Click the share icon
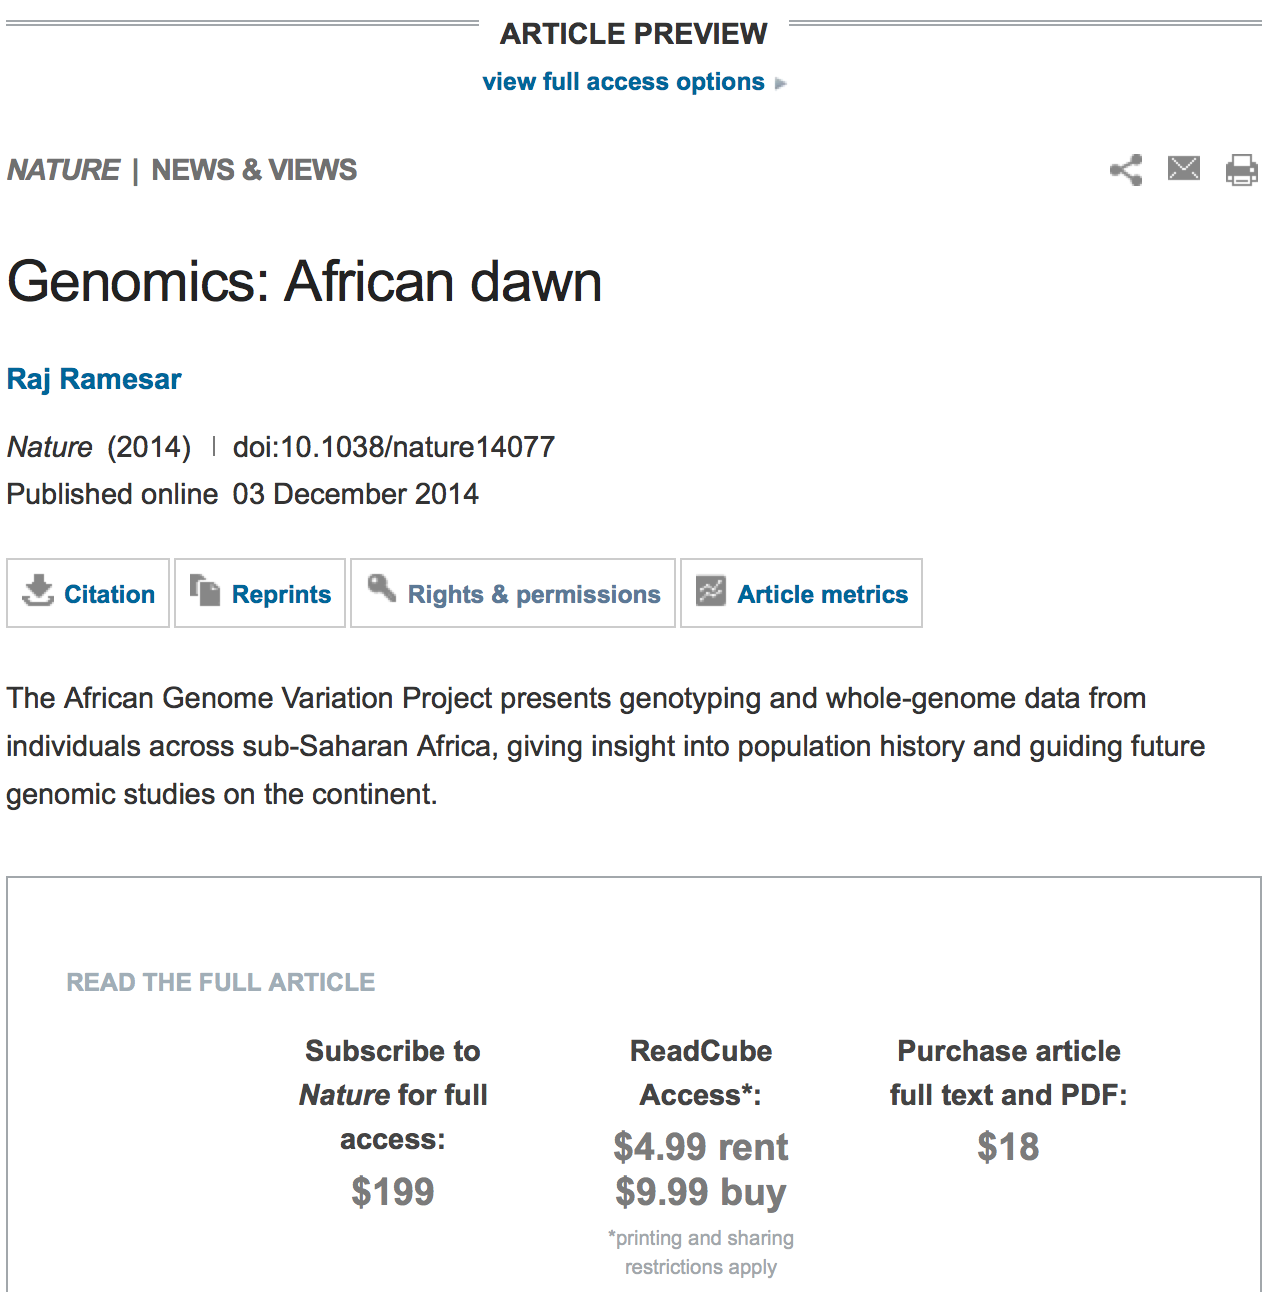This screenshot has height=1292, width=1288. [1126, 170]
